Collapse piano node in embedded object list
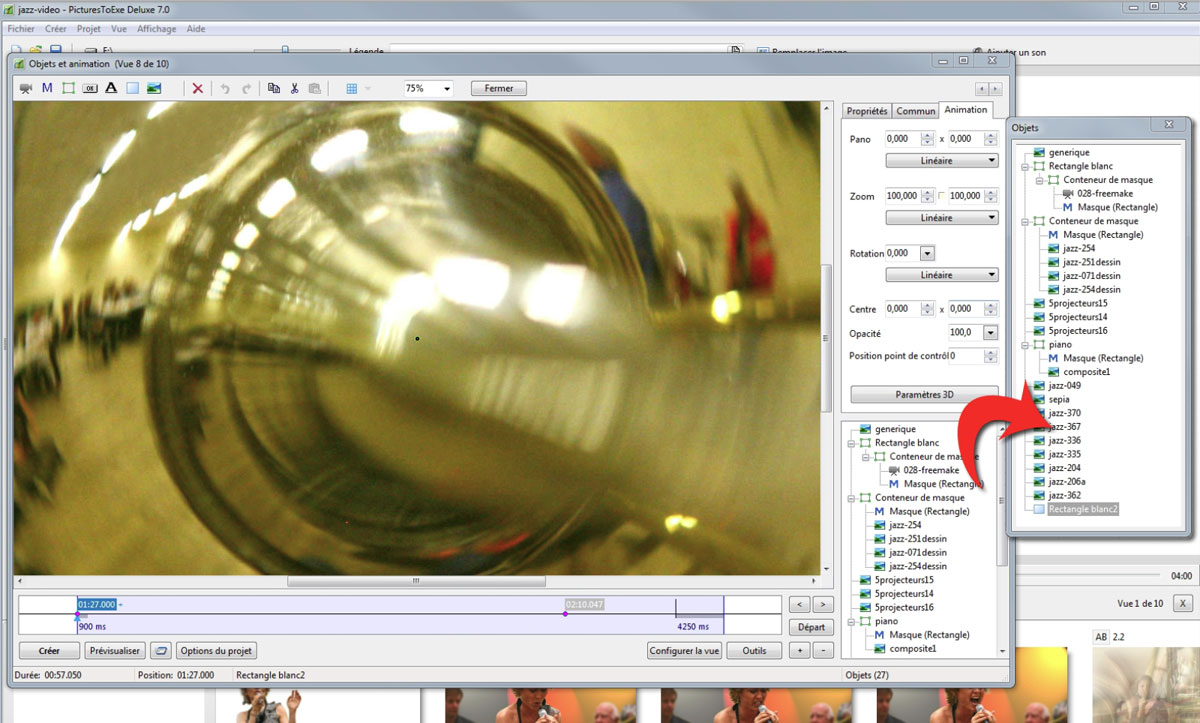 pyautogui.click(x=852, y=621)
